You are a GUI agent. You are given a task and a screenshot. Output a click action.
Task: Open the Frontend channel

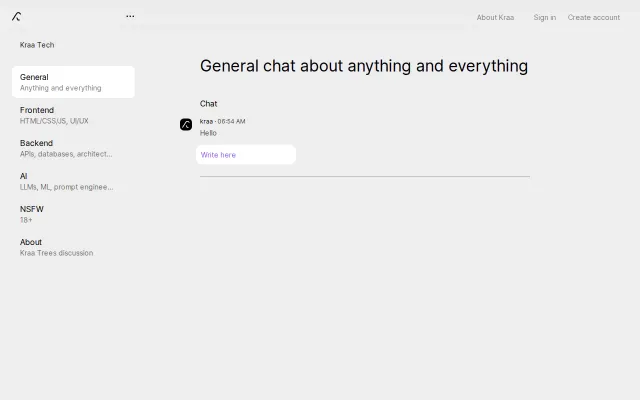73,115
